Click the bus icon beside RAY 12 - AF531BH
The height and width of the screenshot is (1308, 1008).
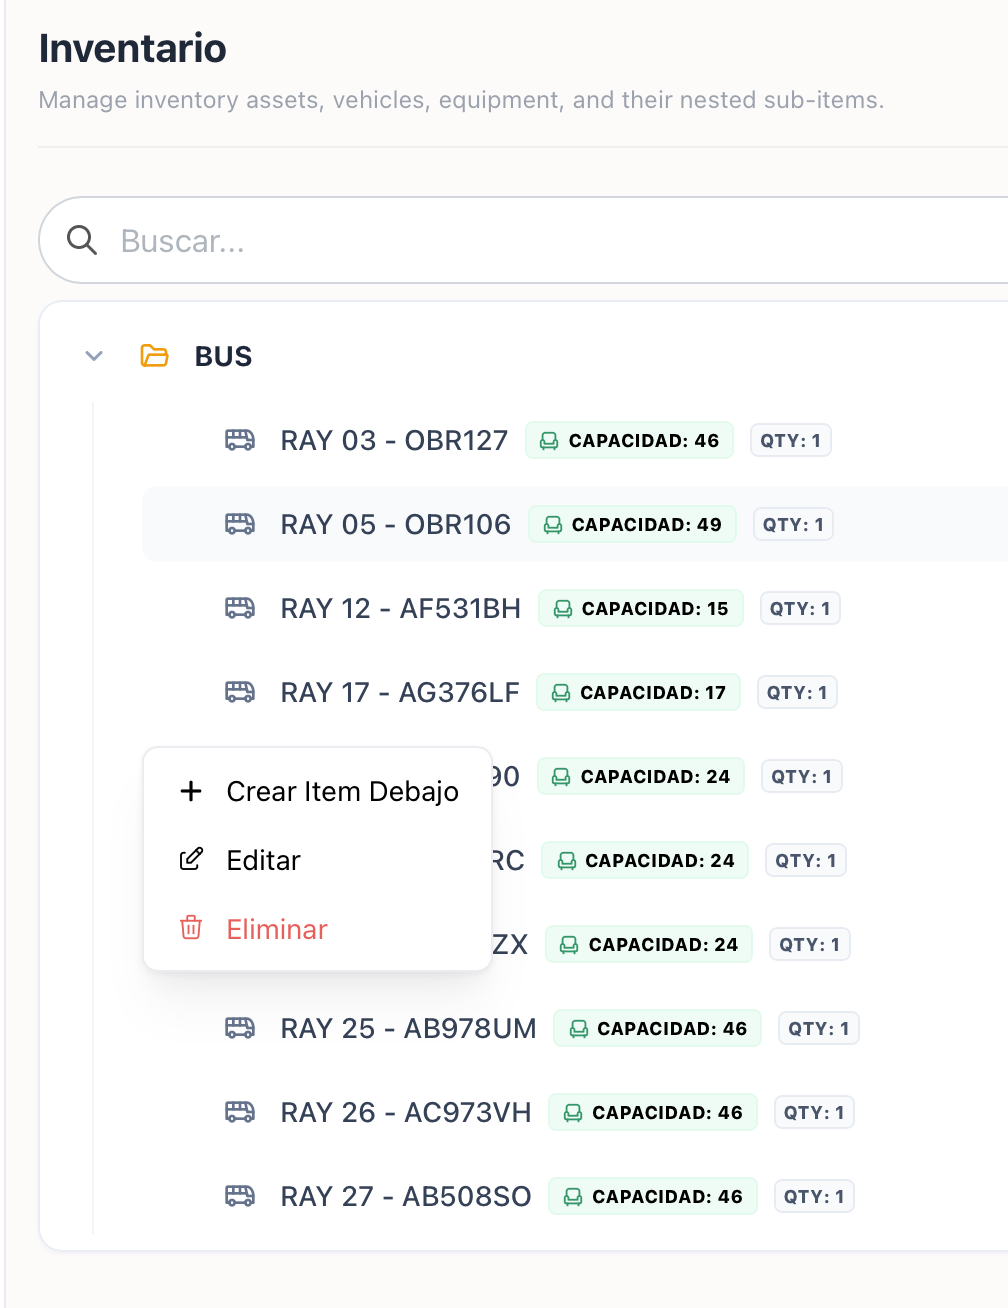(x=240, y=608)
